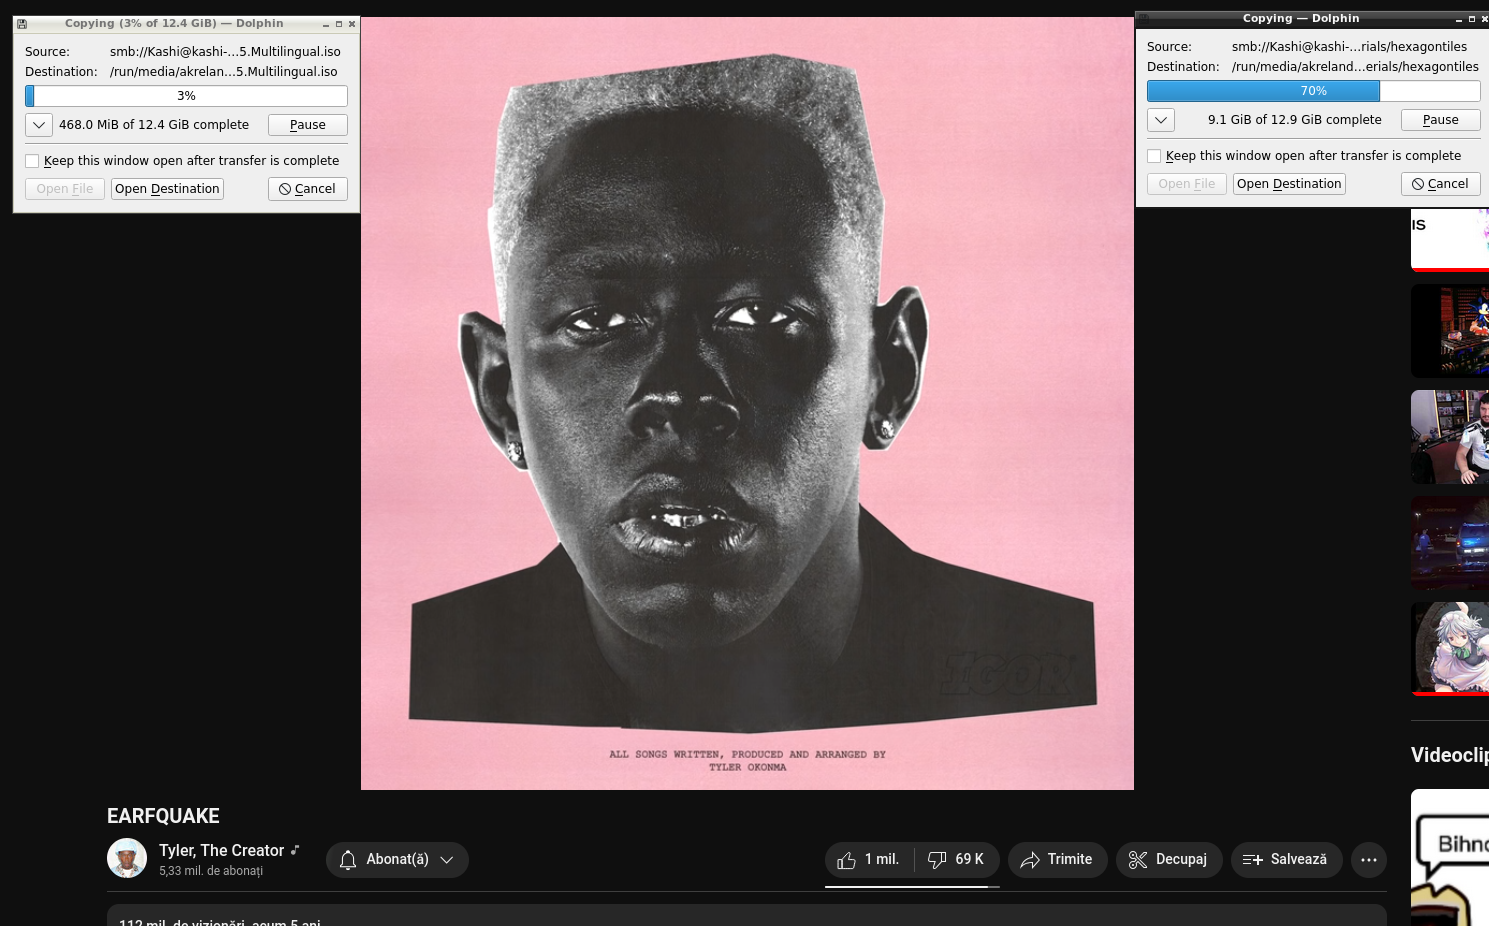Click the share arrow icon next to Trimite
This screenshot has height=926, width=1489.
tap(1030, 860)
